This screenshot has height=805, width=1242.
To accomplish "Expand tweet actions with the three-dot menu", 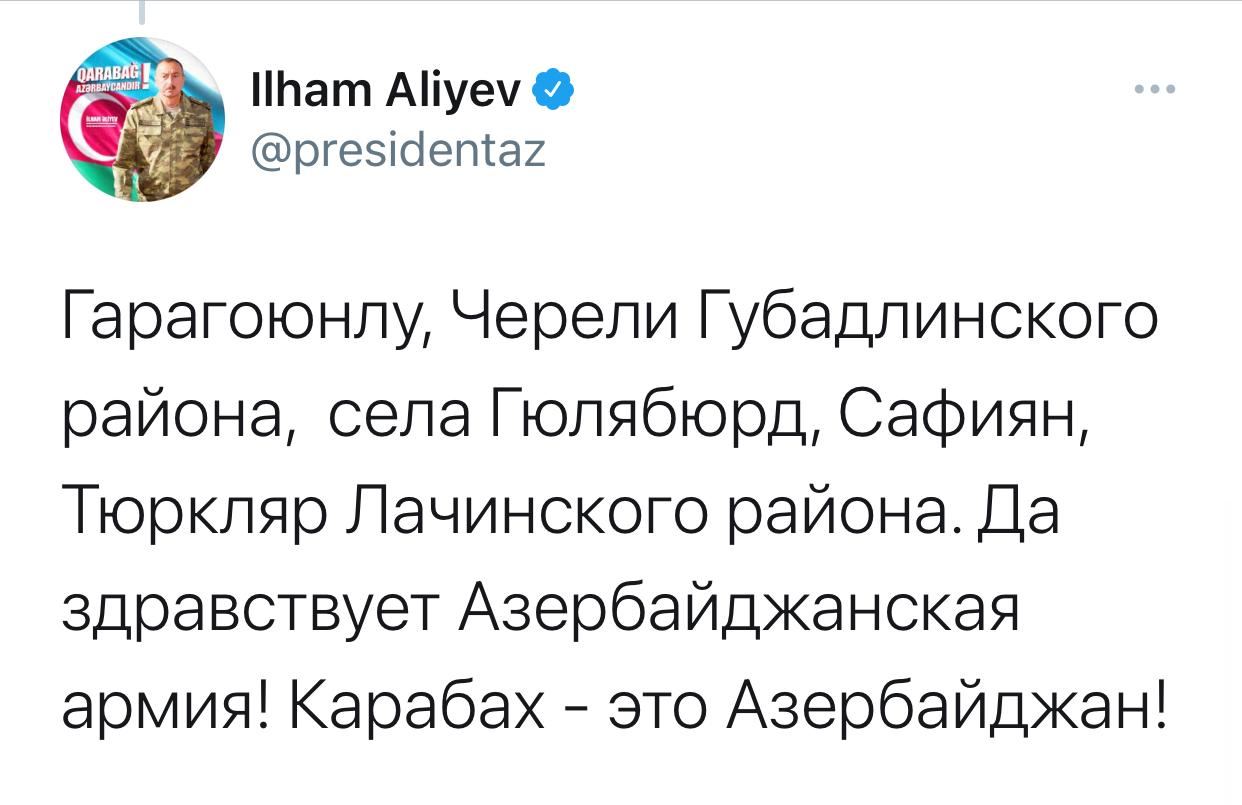I will [1153, 88].
